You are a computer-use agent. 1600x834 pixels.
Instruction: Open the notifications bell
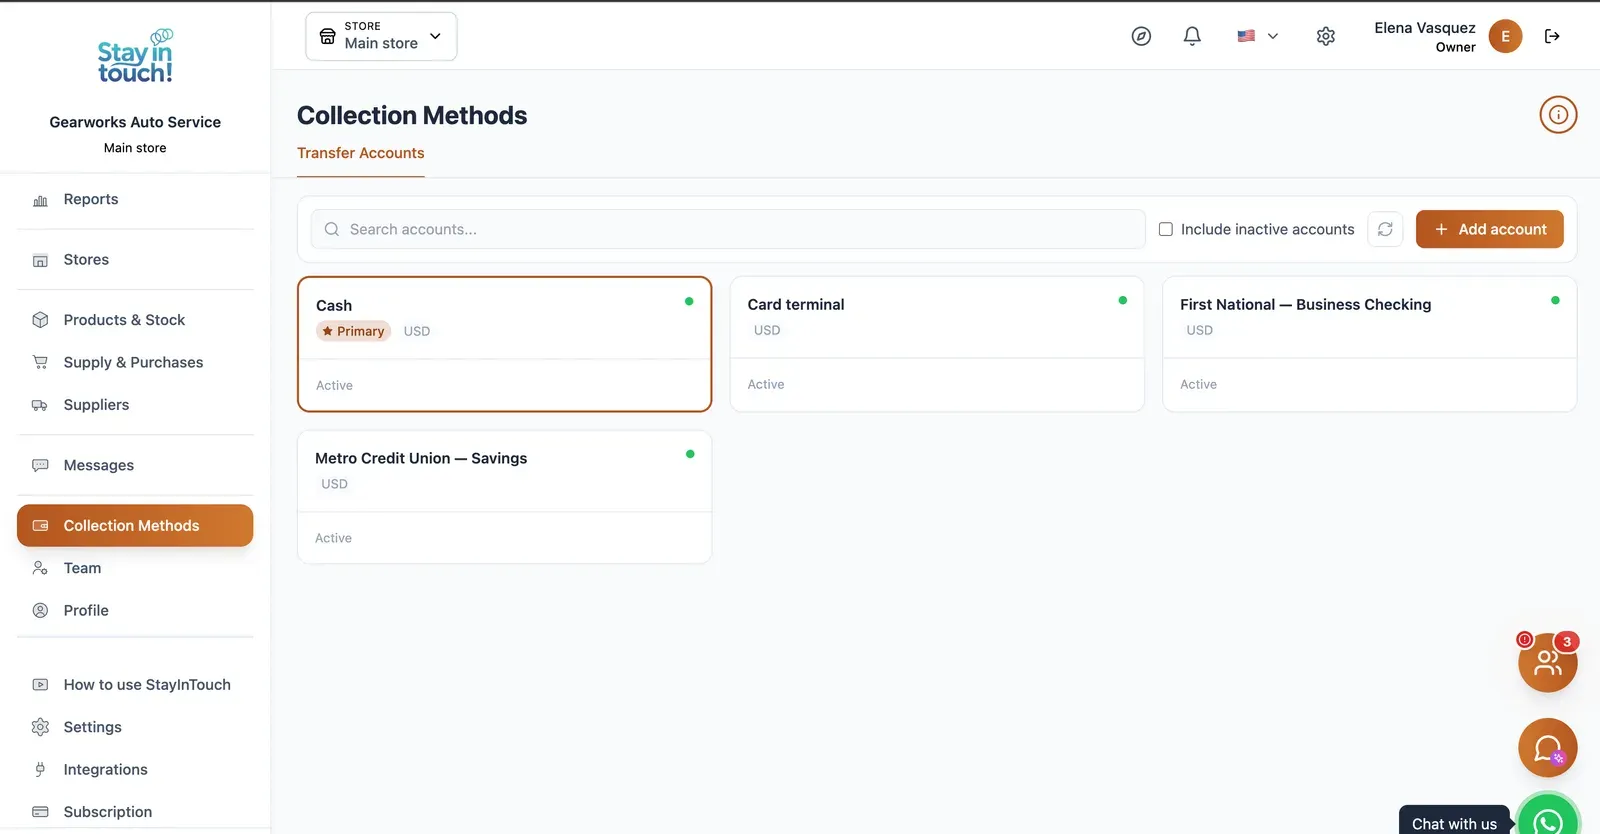(1192, 36)
